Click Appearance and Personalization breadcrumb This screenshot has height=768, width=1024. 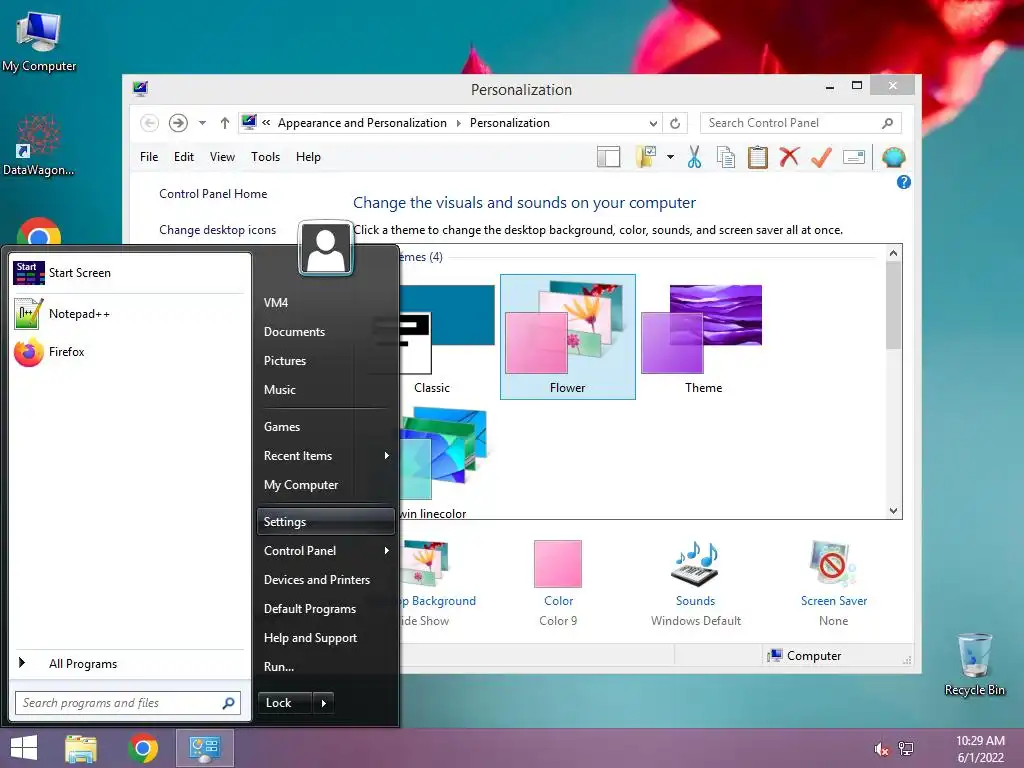point(362,123)
